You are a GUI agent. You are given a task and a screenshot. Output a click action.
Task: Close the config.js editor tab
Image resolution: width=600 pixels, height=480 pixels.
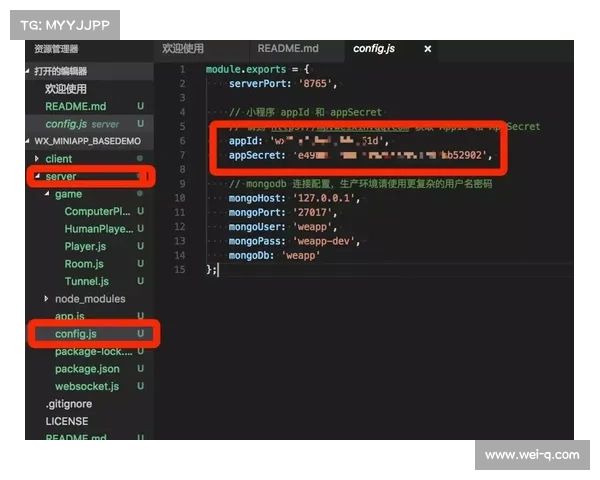tap(428, 48)
